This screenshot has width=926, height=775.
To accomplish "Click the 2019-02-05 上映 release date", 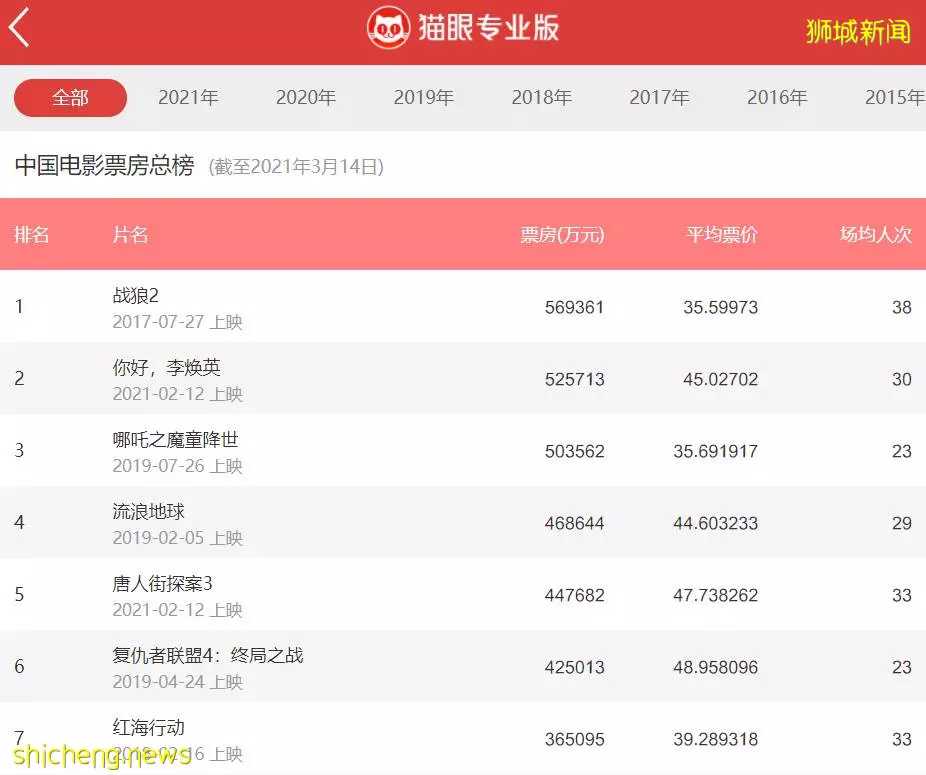I will point(178,538).
